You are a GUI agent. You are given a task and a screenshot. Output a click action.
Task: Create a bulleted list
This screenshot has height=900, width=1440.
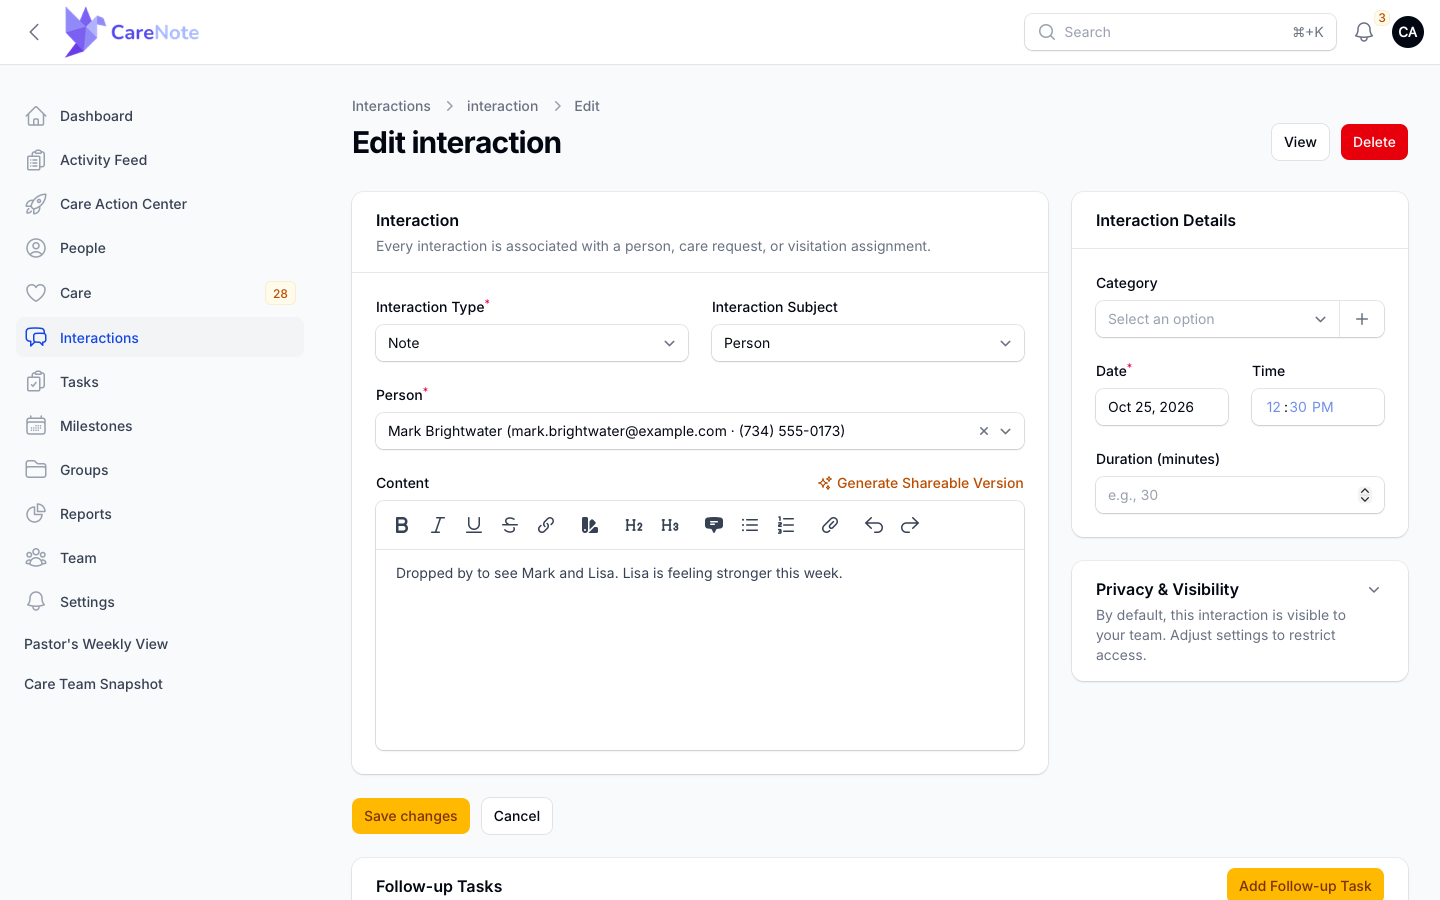pyautogui.click(x=750, y=525)
